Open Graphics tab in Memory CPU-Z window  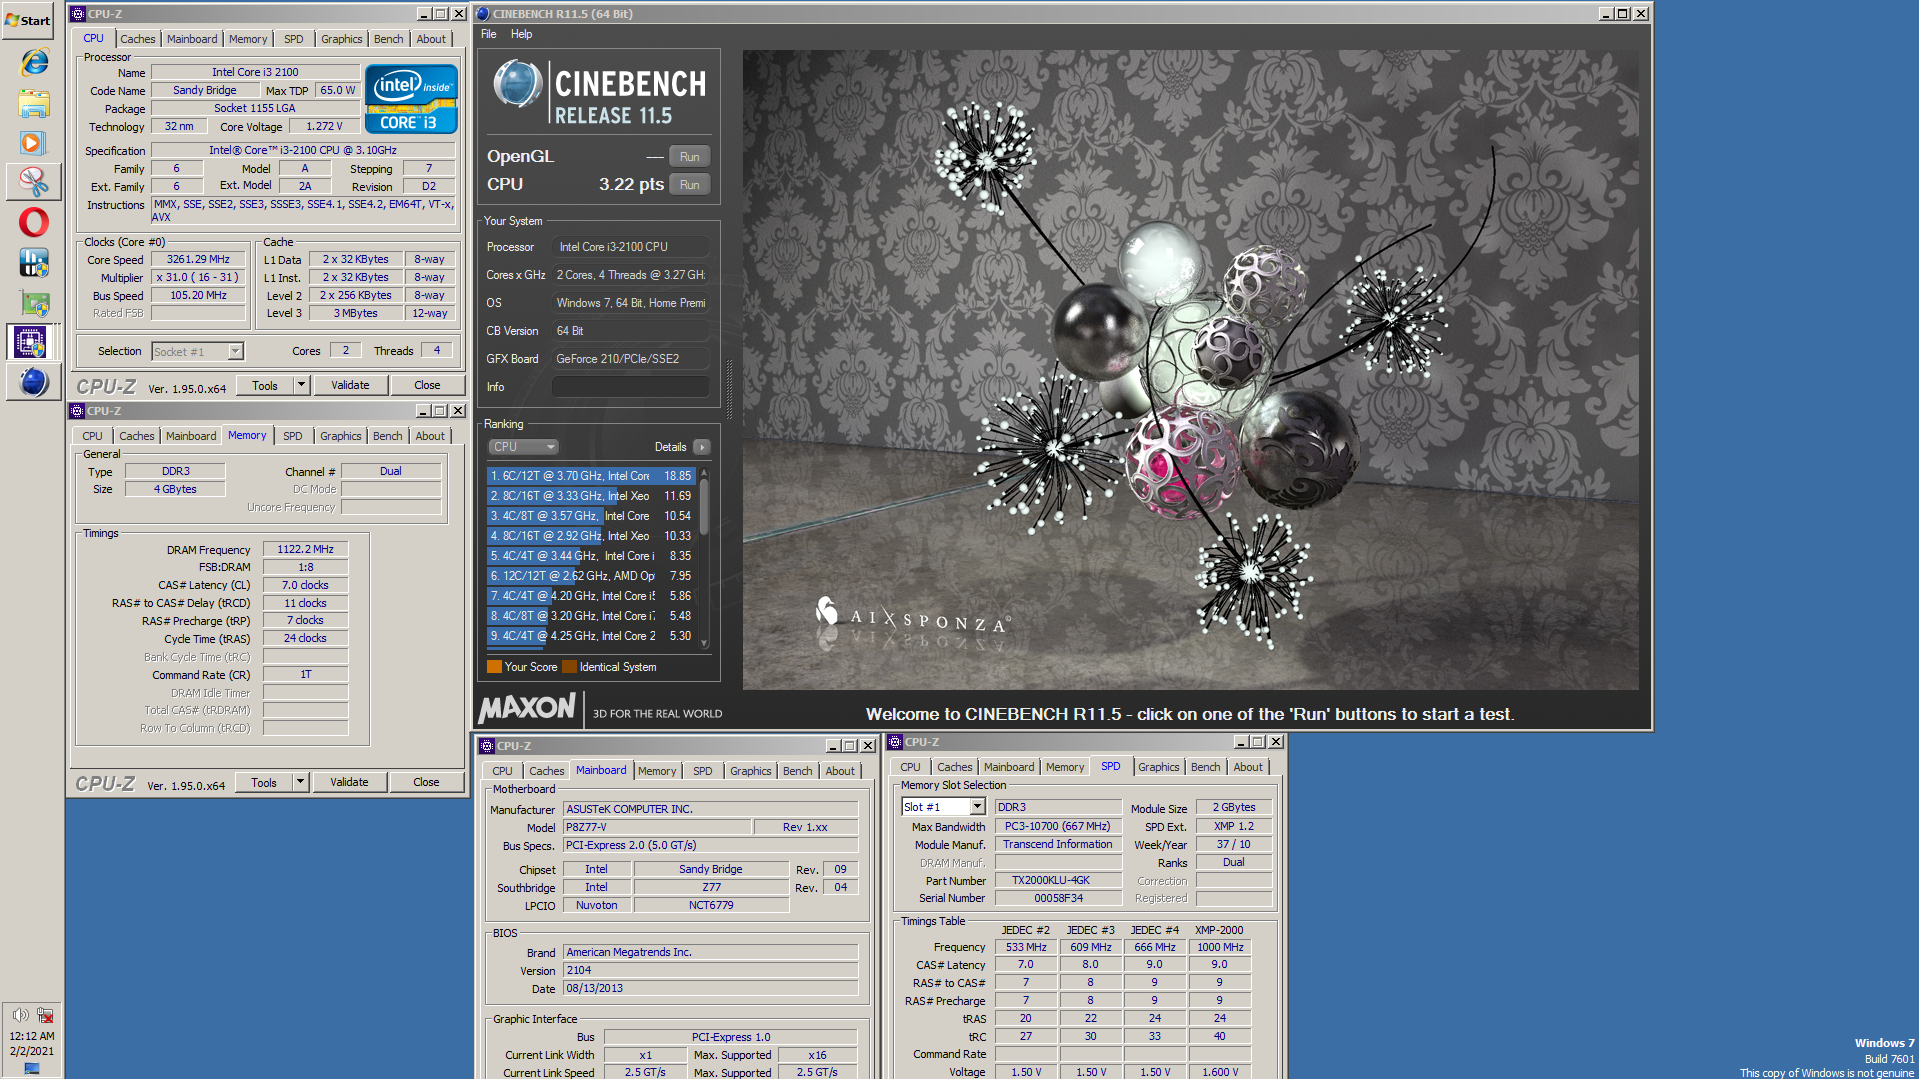coord(341,436)
